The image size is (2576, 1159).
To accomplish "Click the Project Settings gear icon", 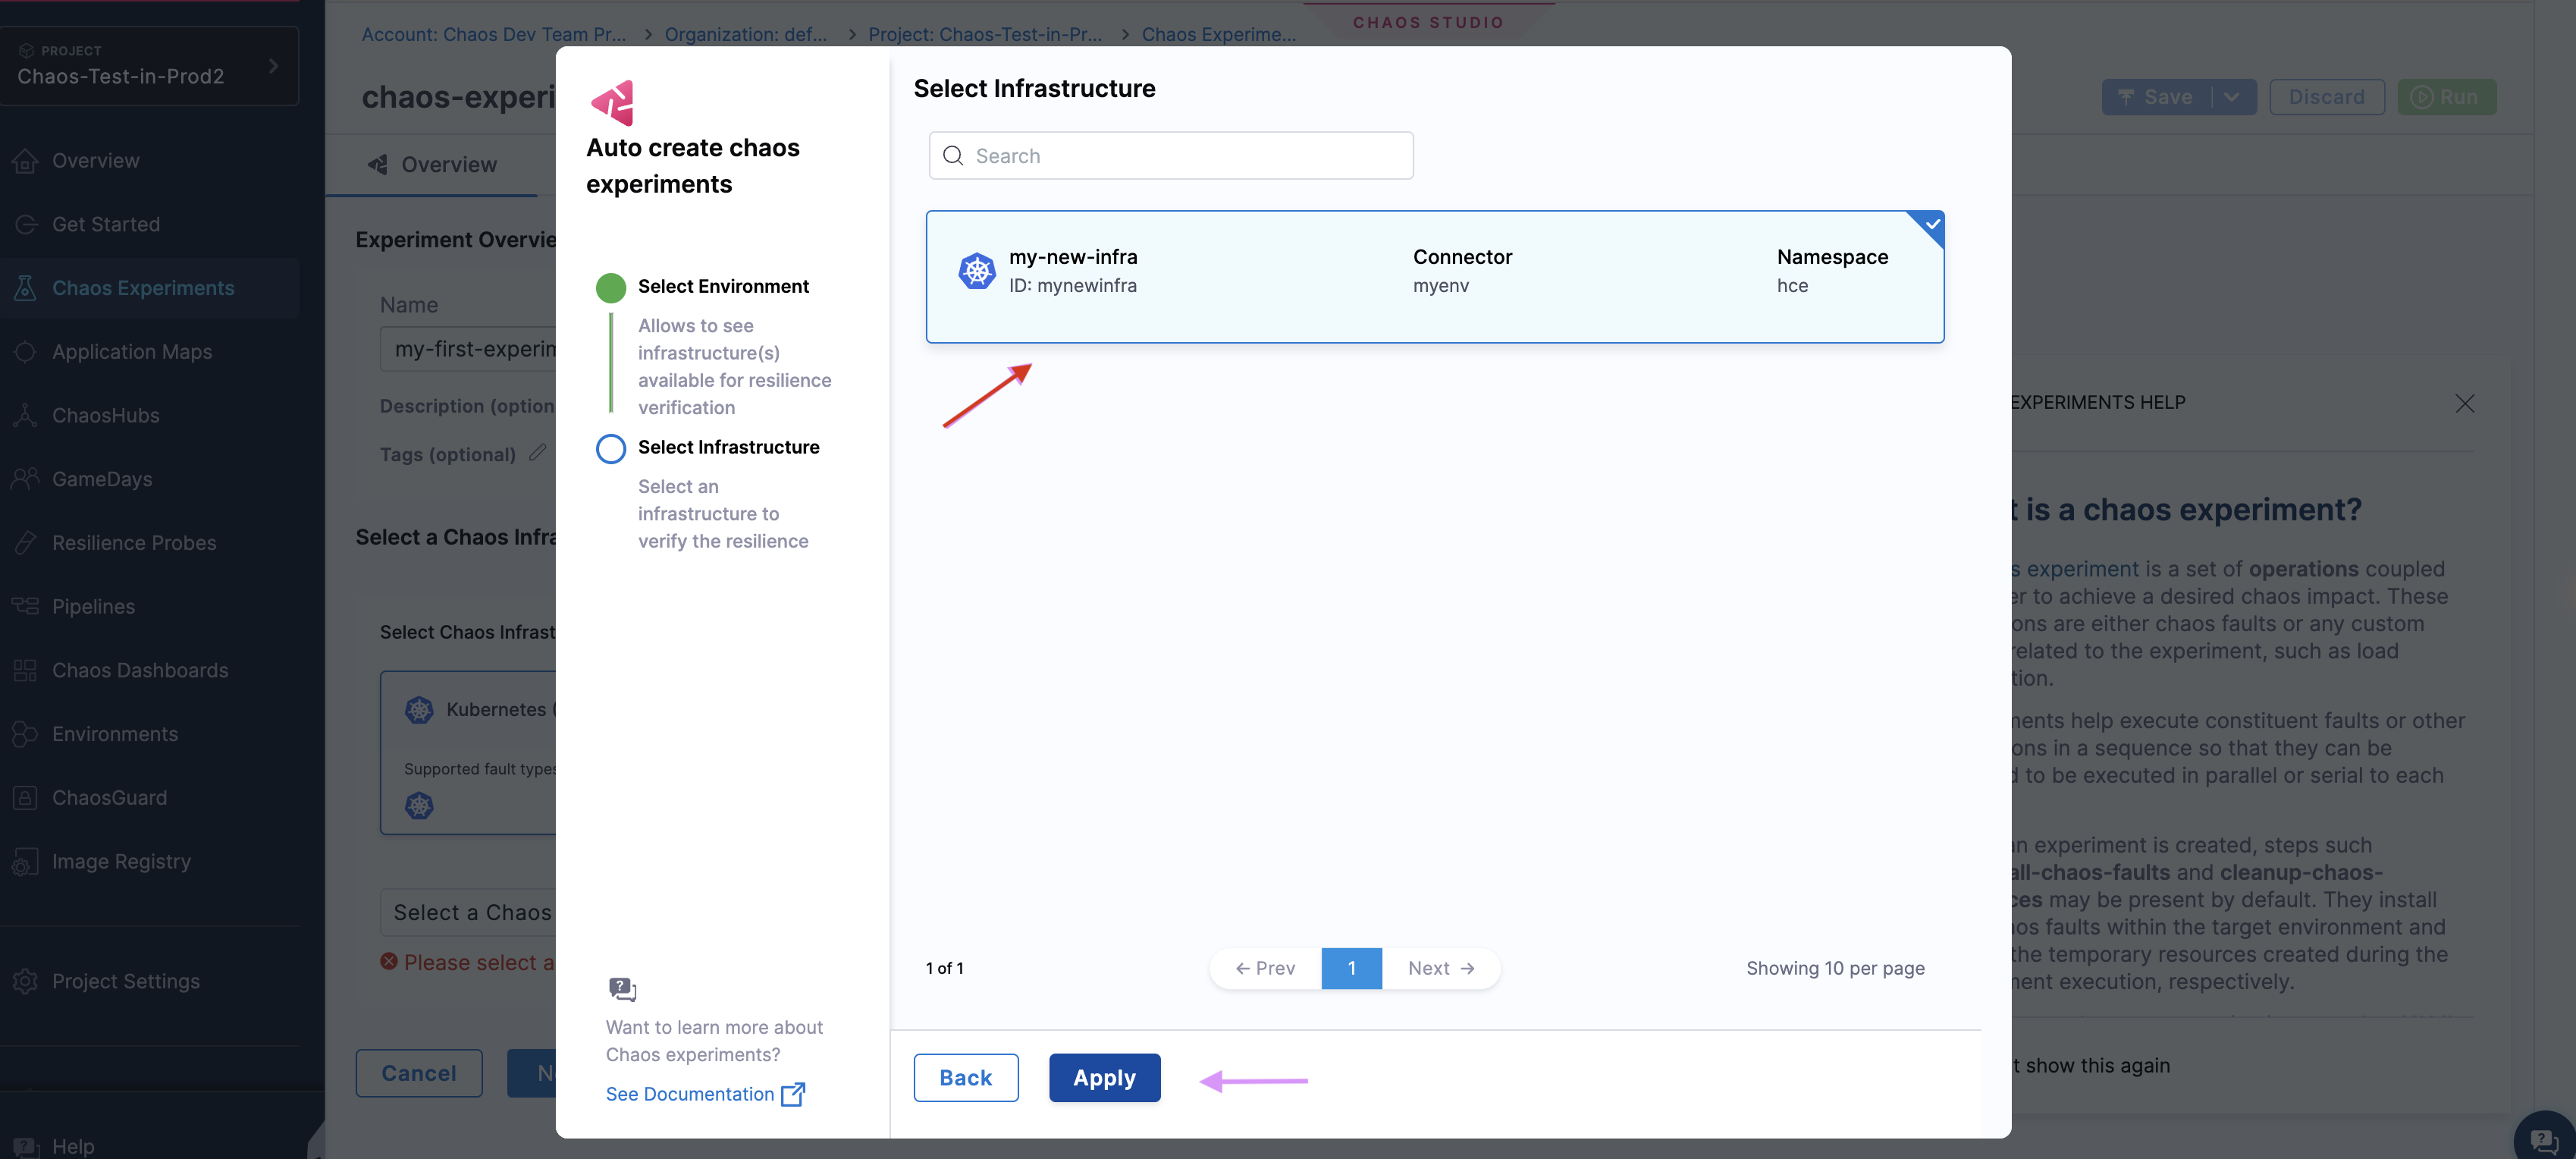I will point(25,981).
